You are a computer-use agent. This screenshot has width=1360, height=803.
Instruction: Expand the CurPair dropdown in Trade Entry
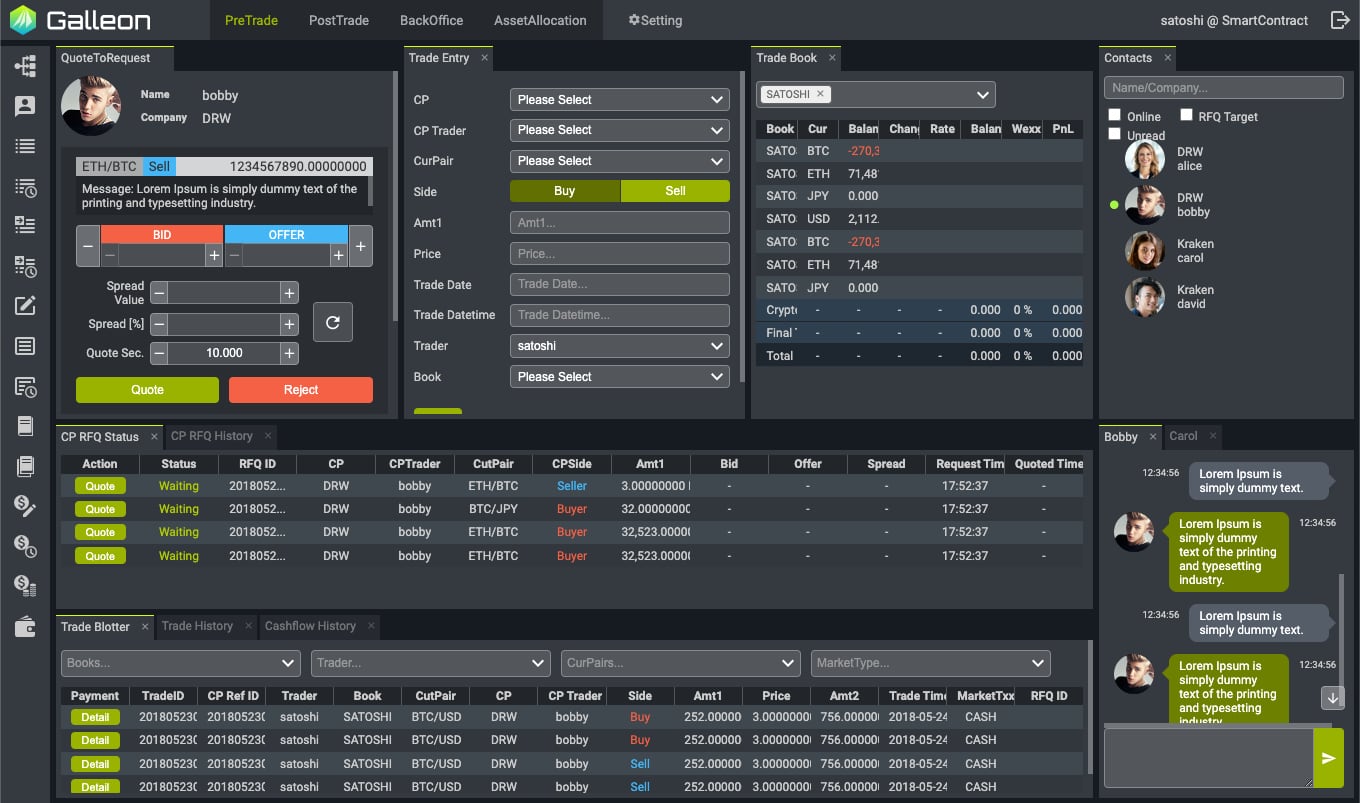(x=619, y=161)
